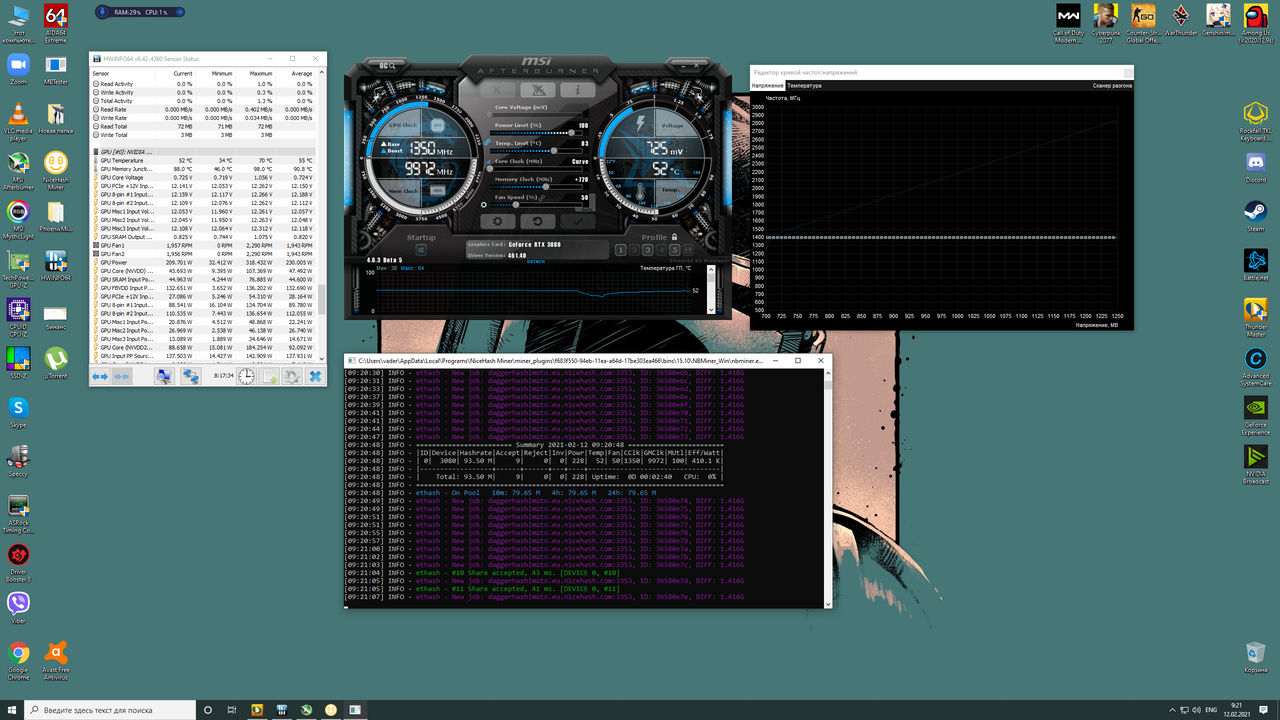Adjust the Temp. Limit slider
The height and width of the screenshot is (720, 1280).
pyautogui.click(x=536, y=151)
